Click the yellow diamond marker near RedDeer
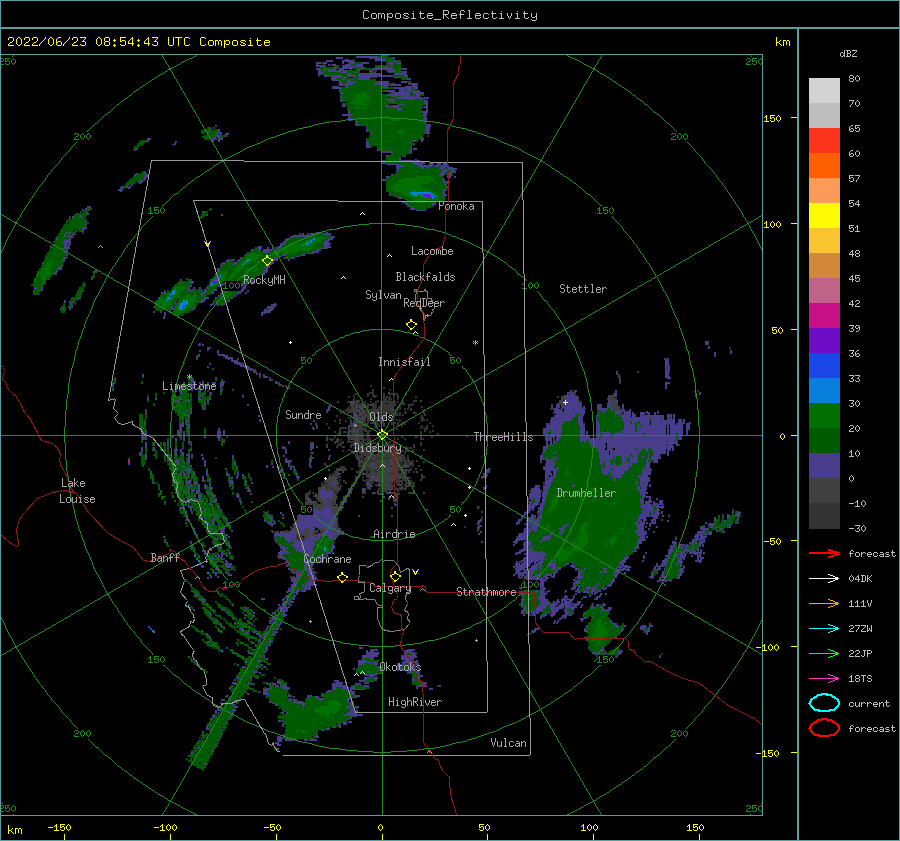The width and height of the screenshot is (900, 841). tap(411, 325)
